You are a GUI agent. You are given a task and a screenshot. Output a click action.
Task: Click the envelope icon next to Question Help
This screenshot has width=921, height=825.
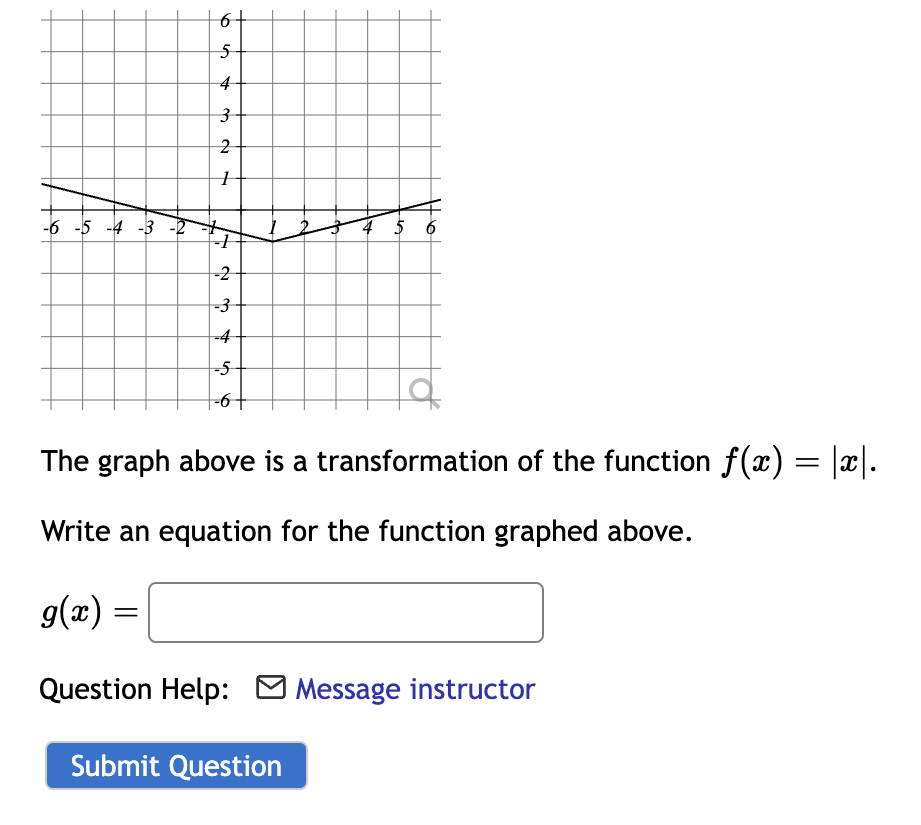(270, 688)
